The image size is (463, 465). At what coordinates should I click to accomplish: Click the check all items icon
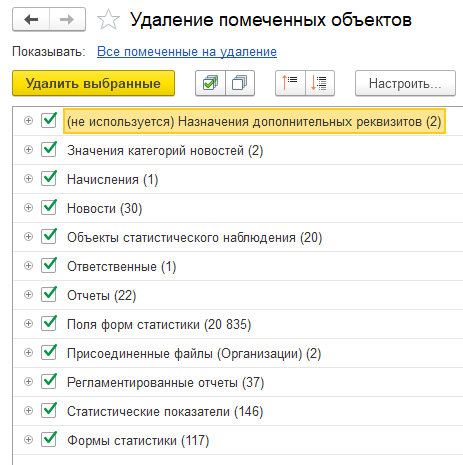click(x=210, y=83)
